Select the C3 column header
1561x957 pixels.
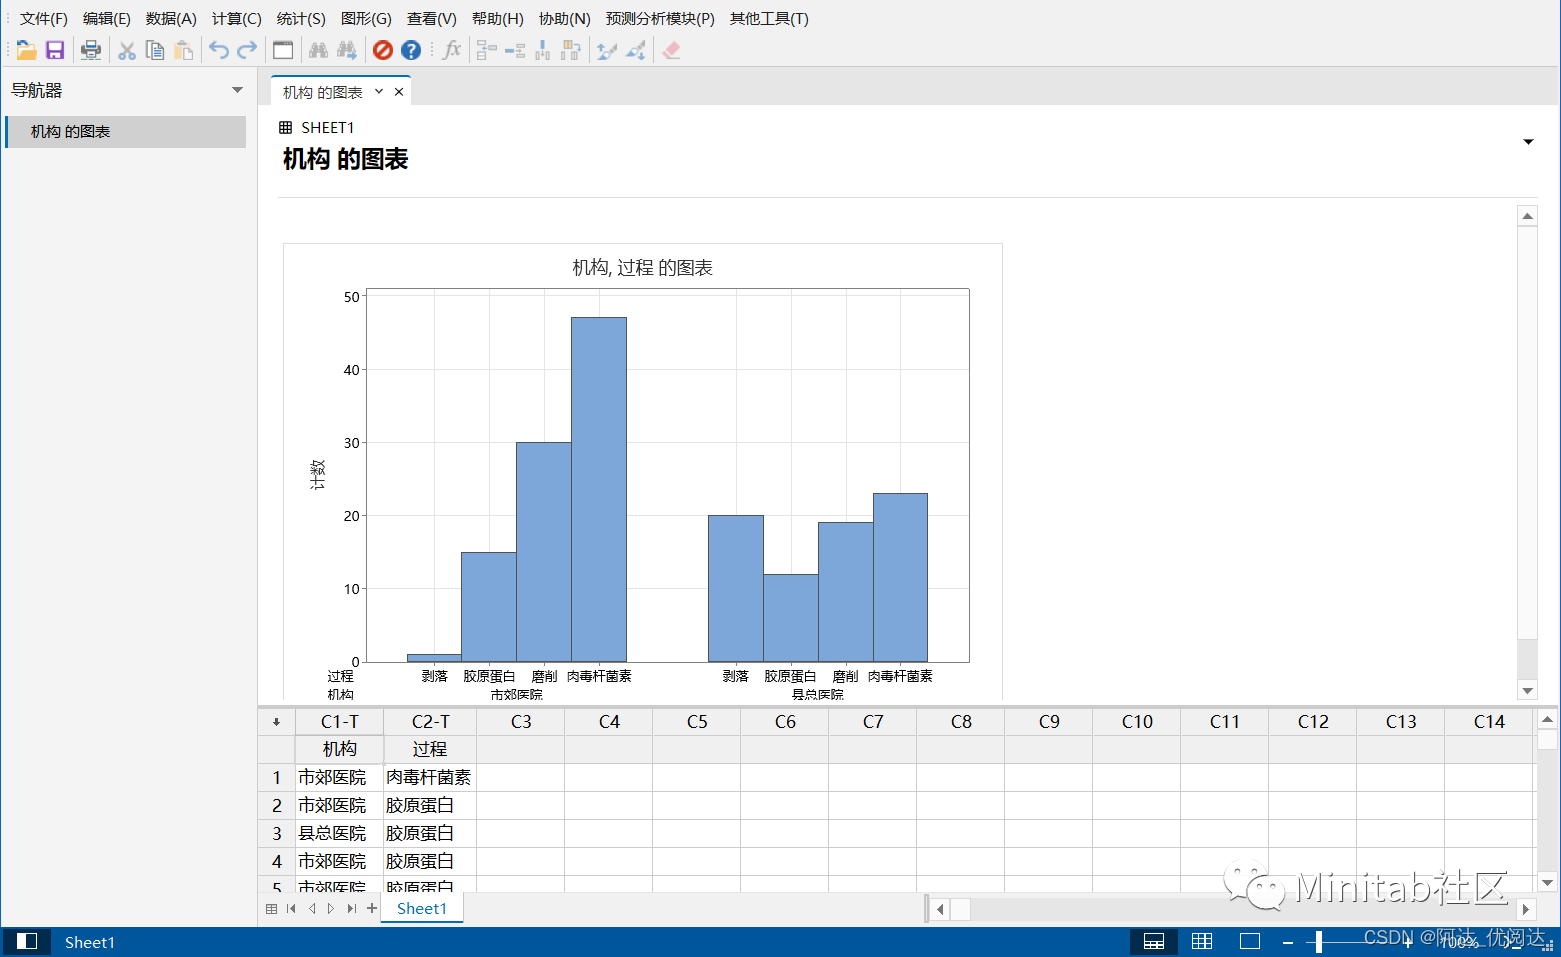pyautogui.click(x=520, y=721)
